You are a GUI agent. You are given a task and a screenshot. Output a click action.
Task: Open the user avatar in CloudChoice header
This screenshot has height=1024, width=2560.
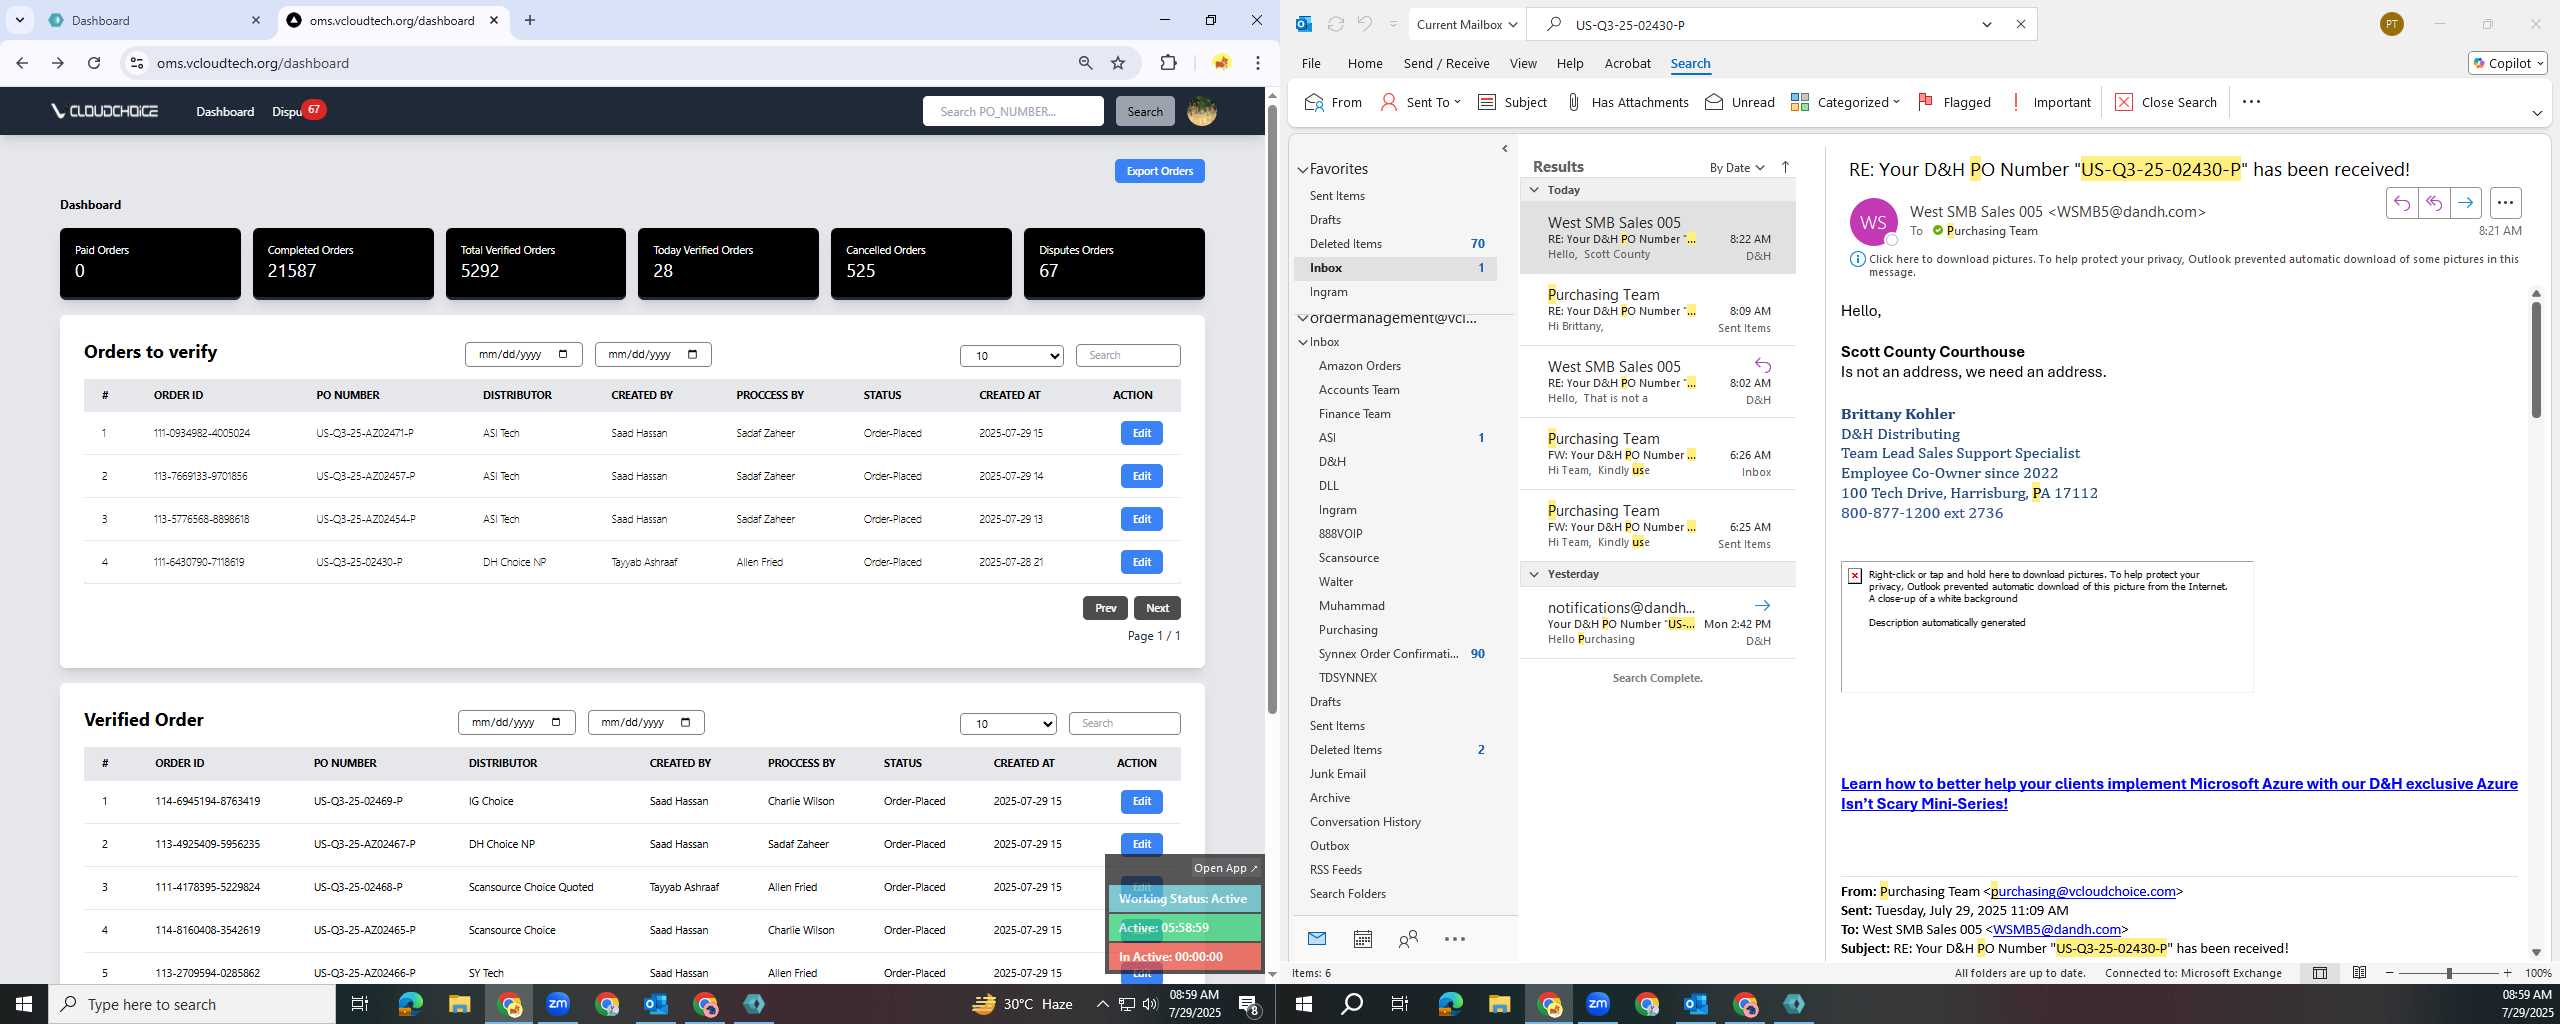pos(1201,111)
